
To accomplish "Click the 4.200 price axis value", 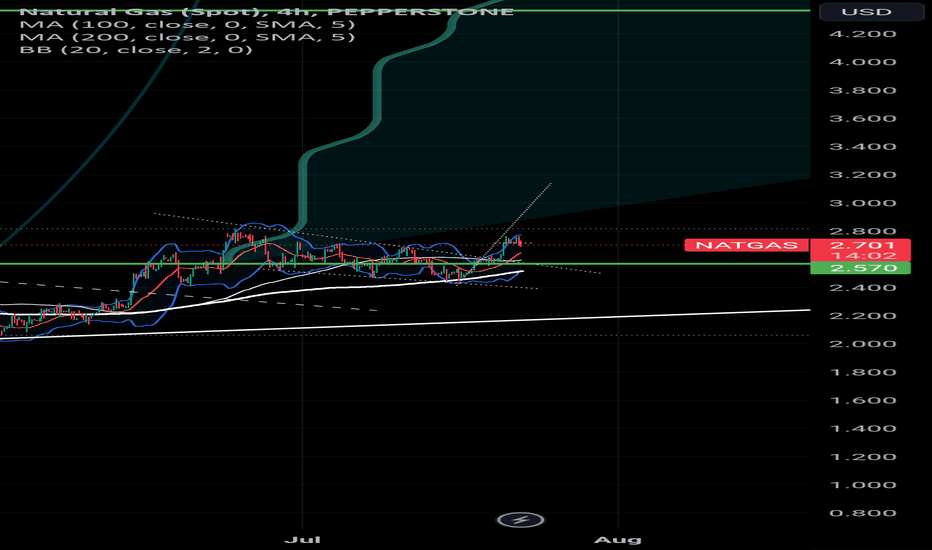I will pyautogui.click(x=862, y=34).
